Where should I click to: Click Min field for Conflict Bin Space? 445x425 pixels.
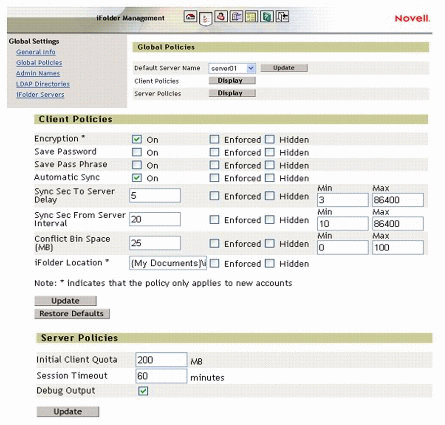[343, 248]
